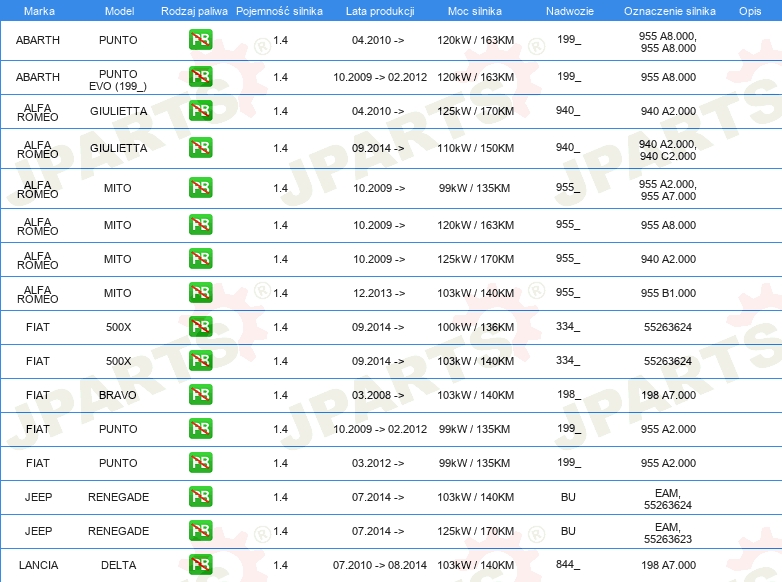This screenshot has height=582, width=782.
Task: Click the Model column header
Action: 119,11
